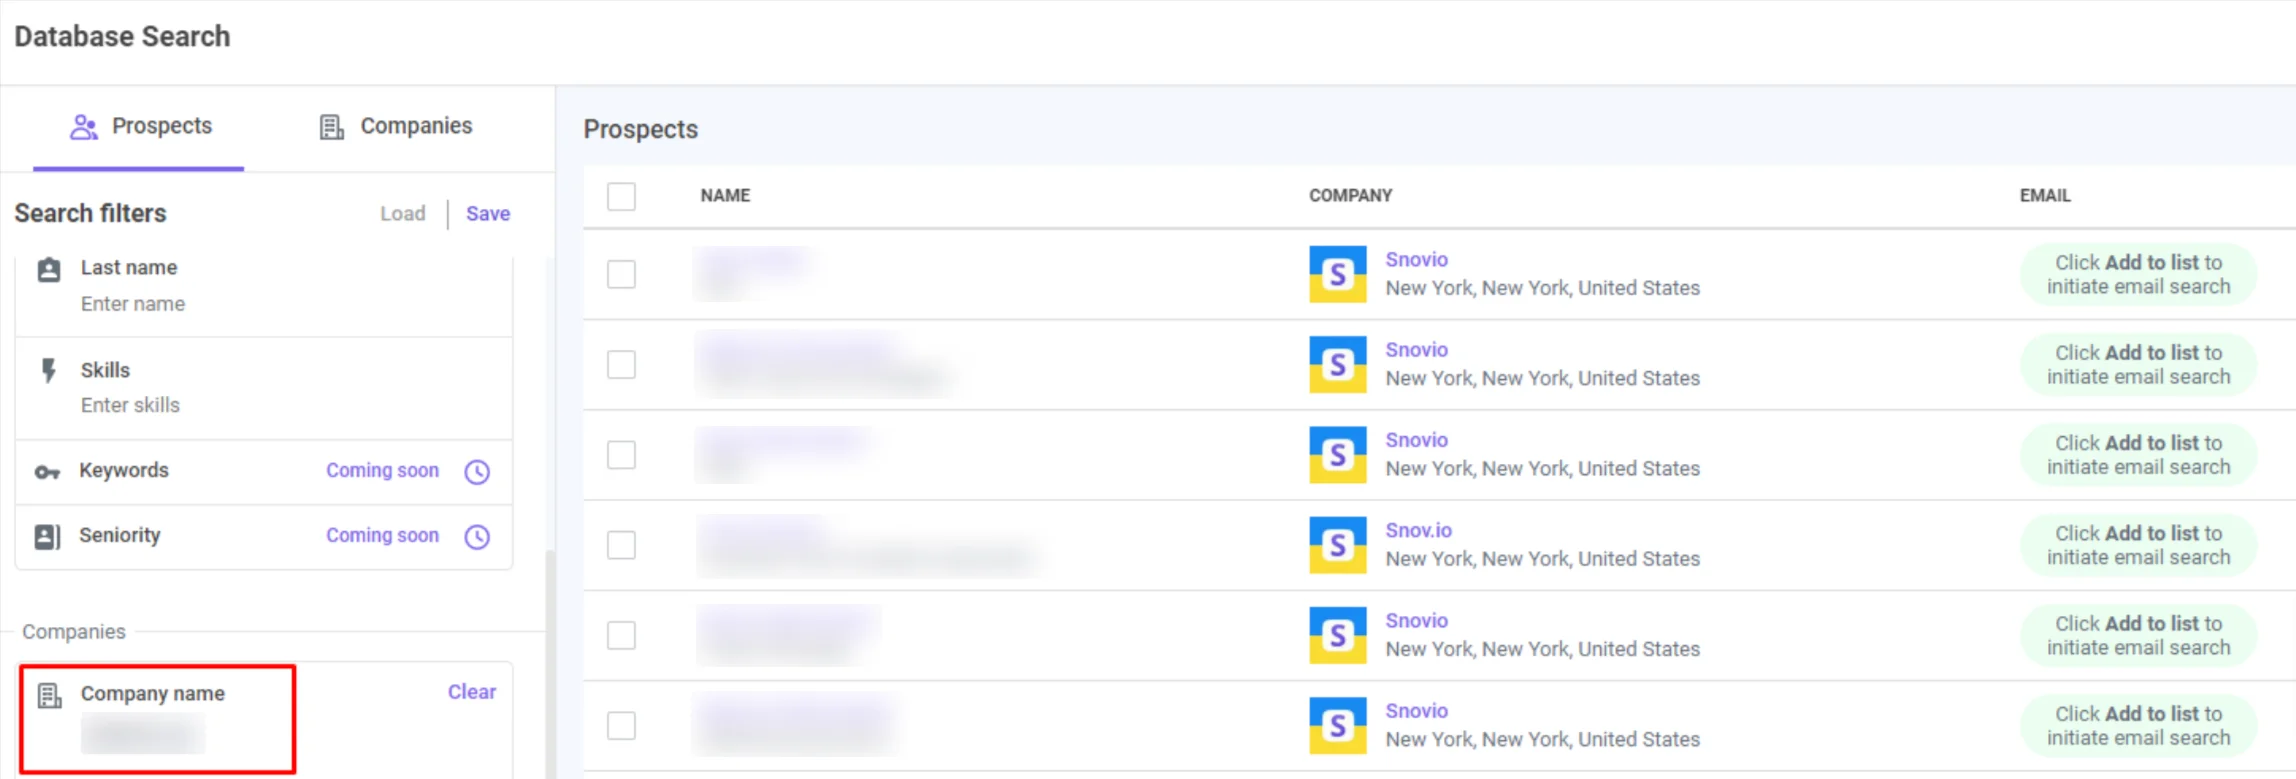The image size is (2296, 779).
Task: Click the Snovio logo in first row
Action: pyautogui.click(x=1337, y=274)
